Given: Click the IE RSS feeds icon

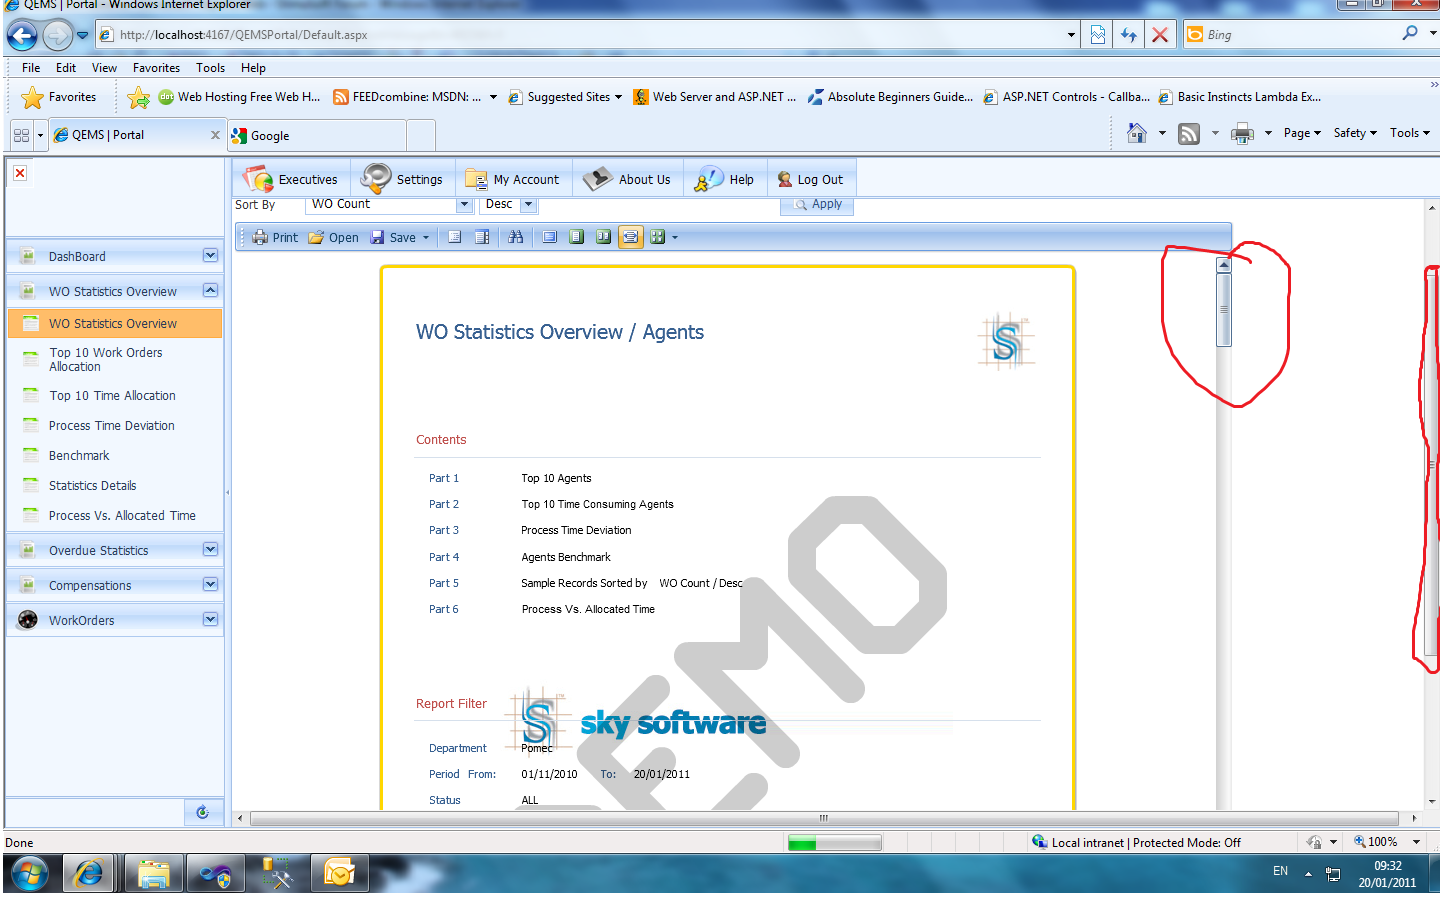Looking at the screenshot, I should coord(1189,133).
